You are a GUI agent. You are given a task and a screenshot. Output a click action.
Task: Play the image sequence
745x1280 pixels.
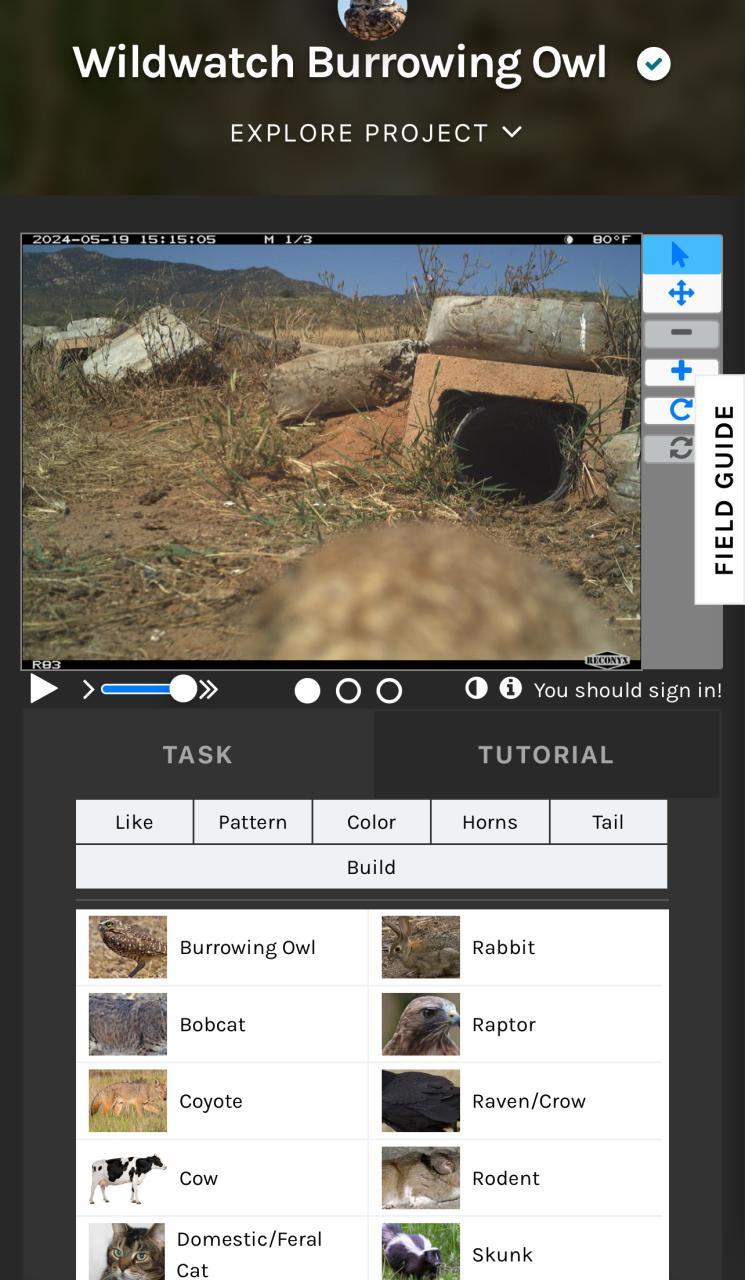[x=43, y=689]
